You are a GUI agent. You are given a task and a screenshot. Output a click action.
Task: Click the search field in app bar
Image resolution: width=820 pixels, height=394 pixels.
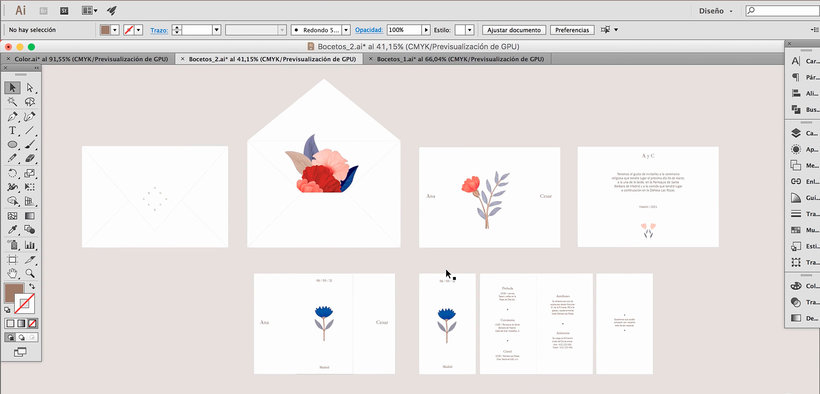(782, 10)
